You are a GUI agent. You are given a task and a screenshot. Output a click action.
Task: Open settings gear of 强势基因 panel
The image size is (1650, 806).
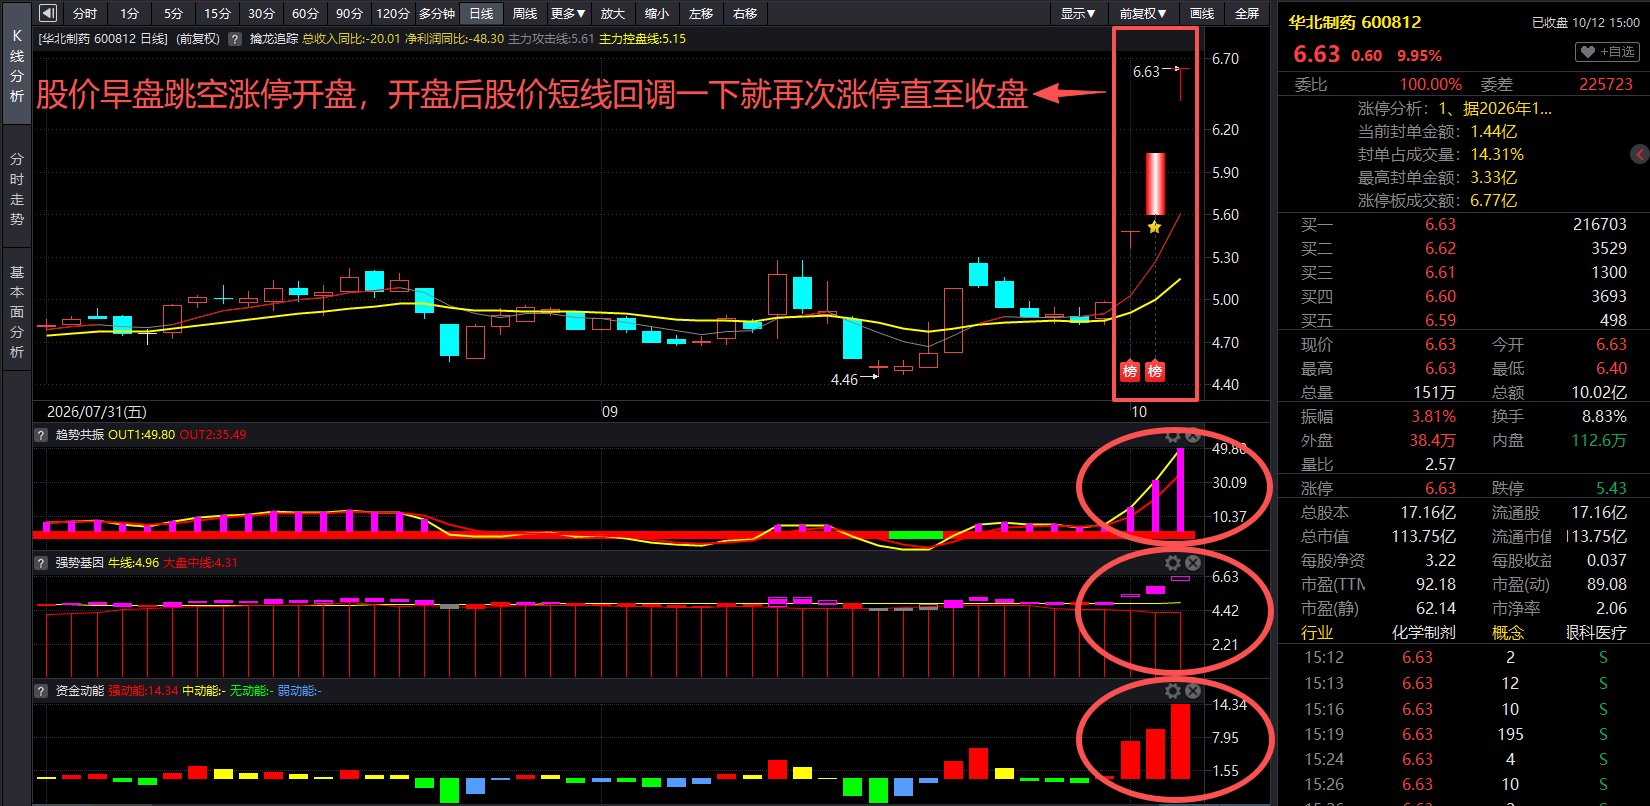click(x=1173, y=563)
